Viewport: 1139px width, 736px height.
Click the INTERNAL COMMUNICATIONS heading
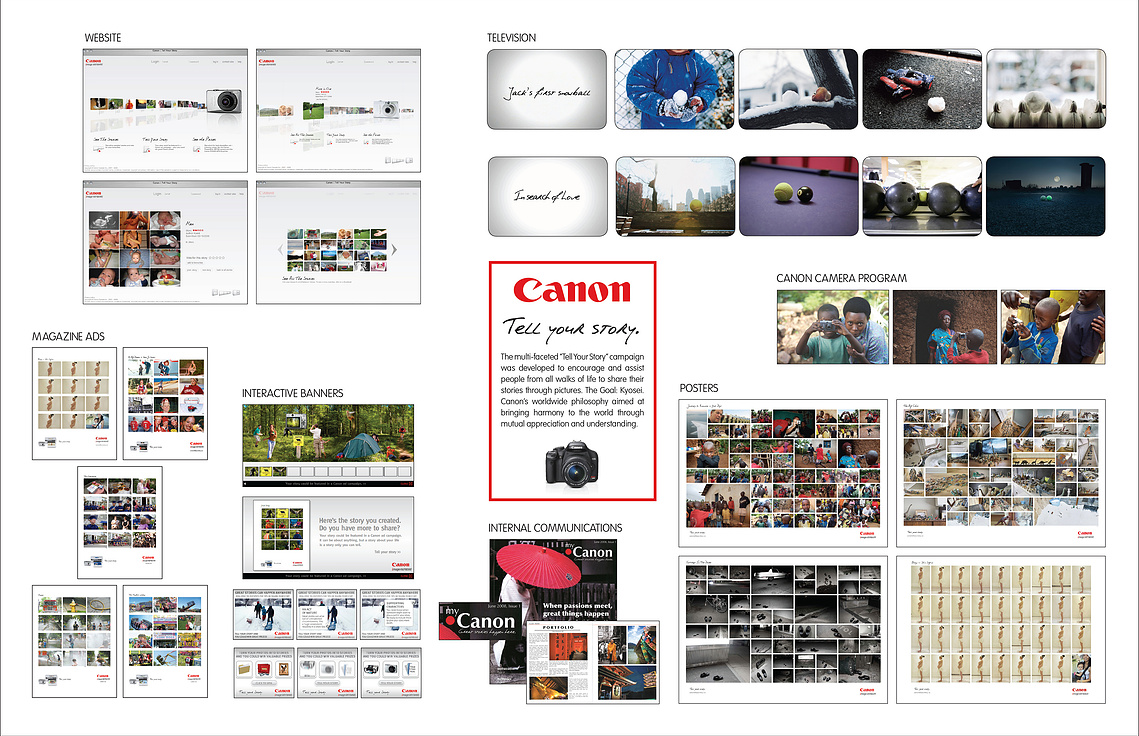(x=555, y=528)
